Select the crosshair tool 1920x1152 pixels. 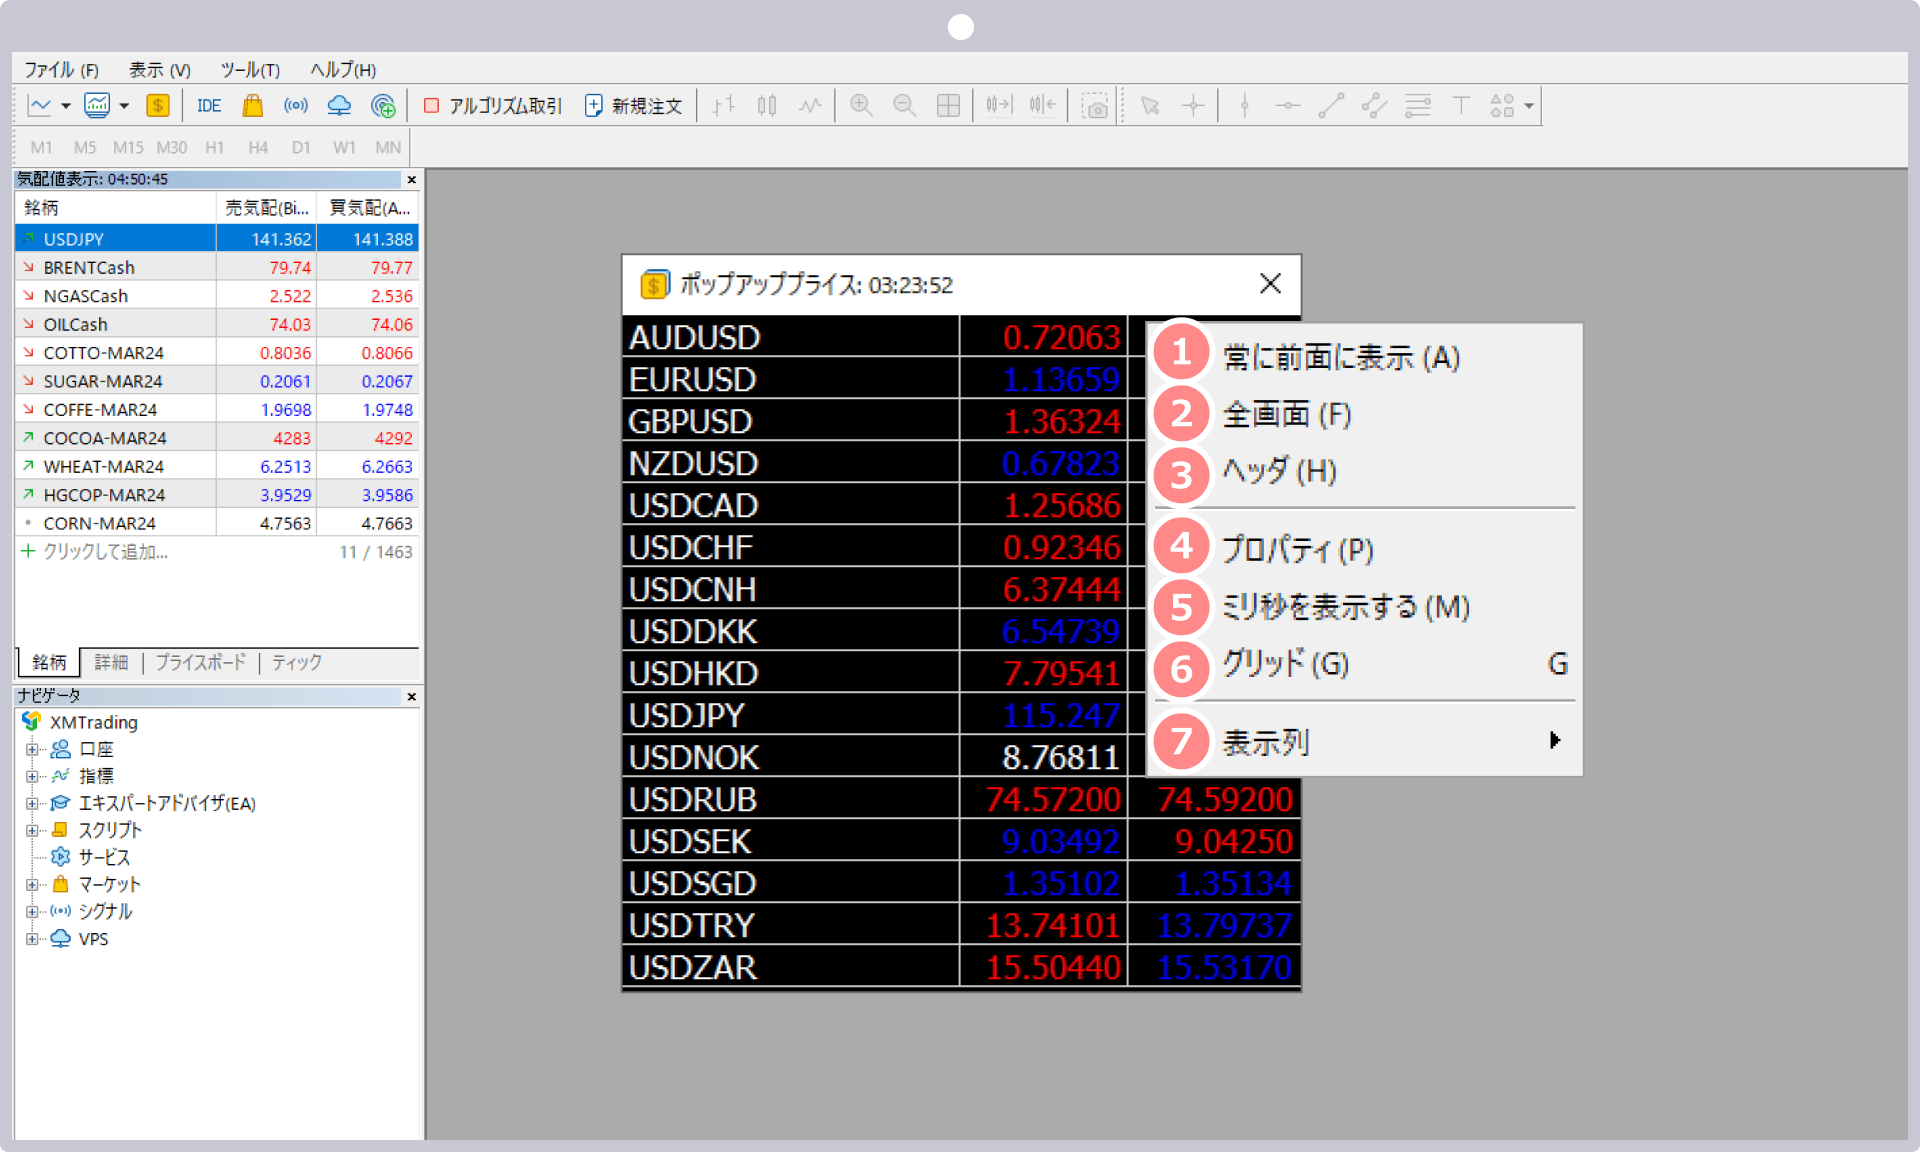(x=1193, y=105)
